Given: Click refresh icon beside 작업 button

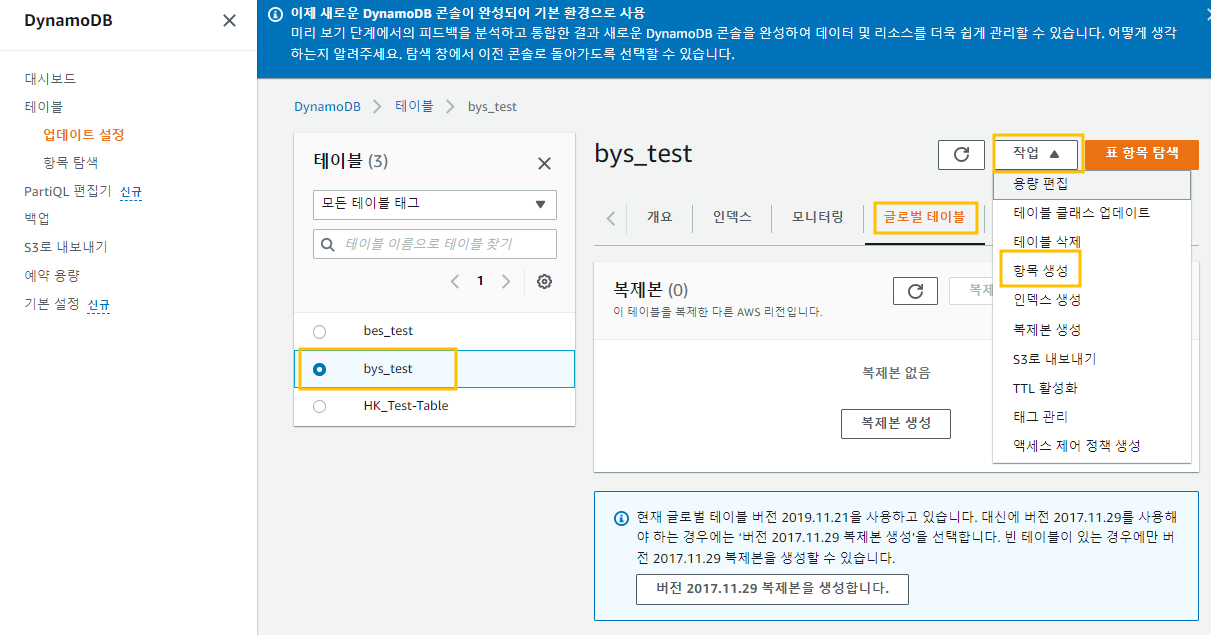Looking at the screenshot, I should click(x=961, y=155).
